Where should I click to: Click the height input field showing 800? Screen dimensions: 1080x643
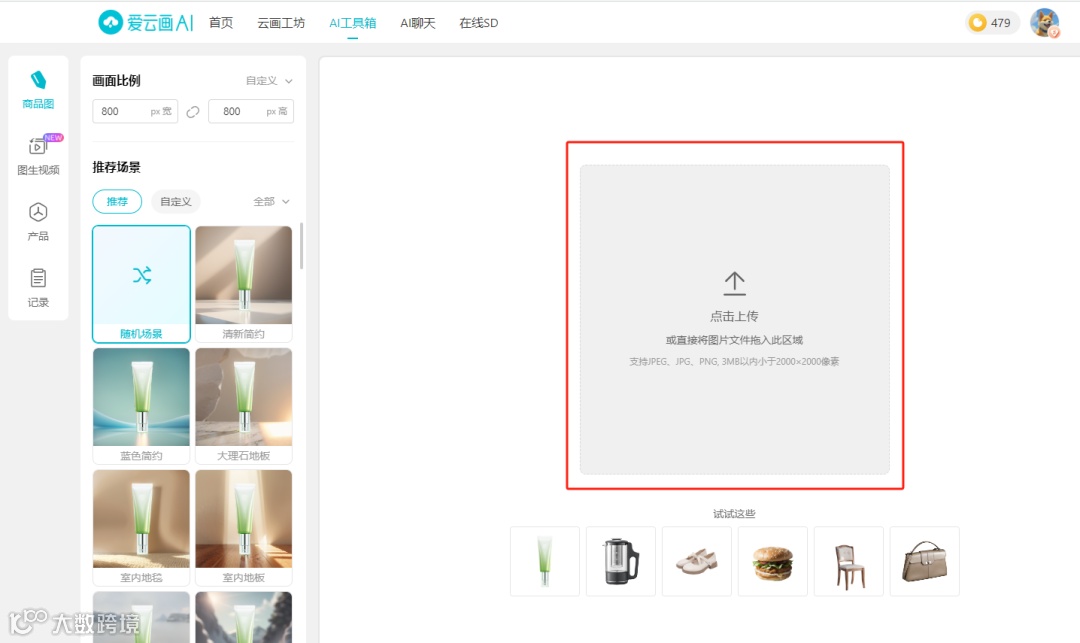pyautogui.click(x=251, y=112)
